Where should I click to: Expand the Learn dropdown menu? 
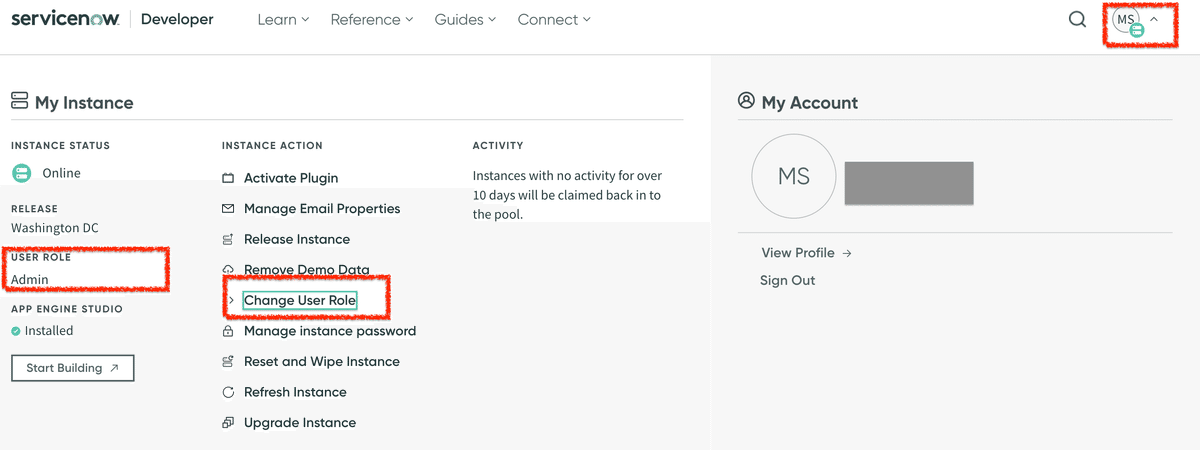tap(283, 19)
